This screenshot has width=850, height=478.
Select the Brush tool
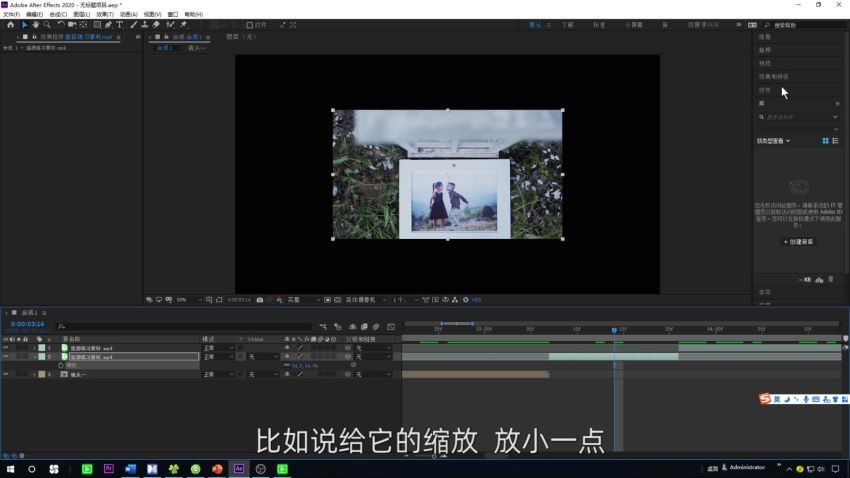(x=133, y=25)
